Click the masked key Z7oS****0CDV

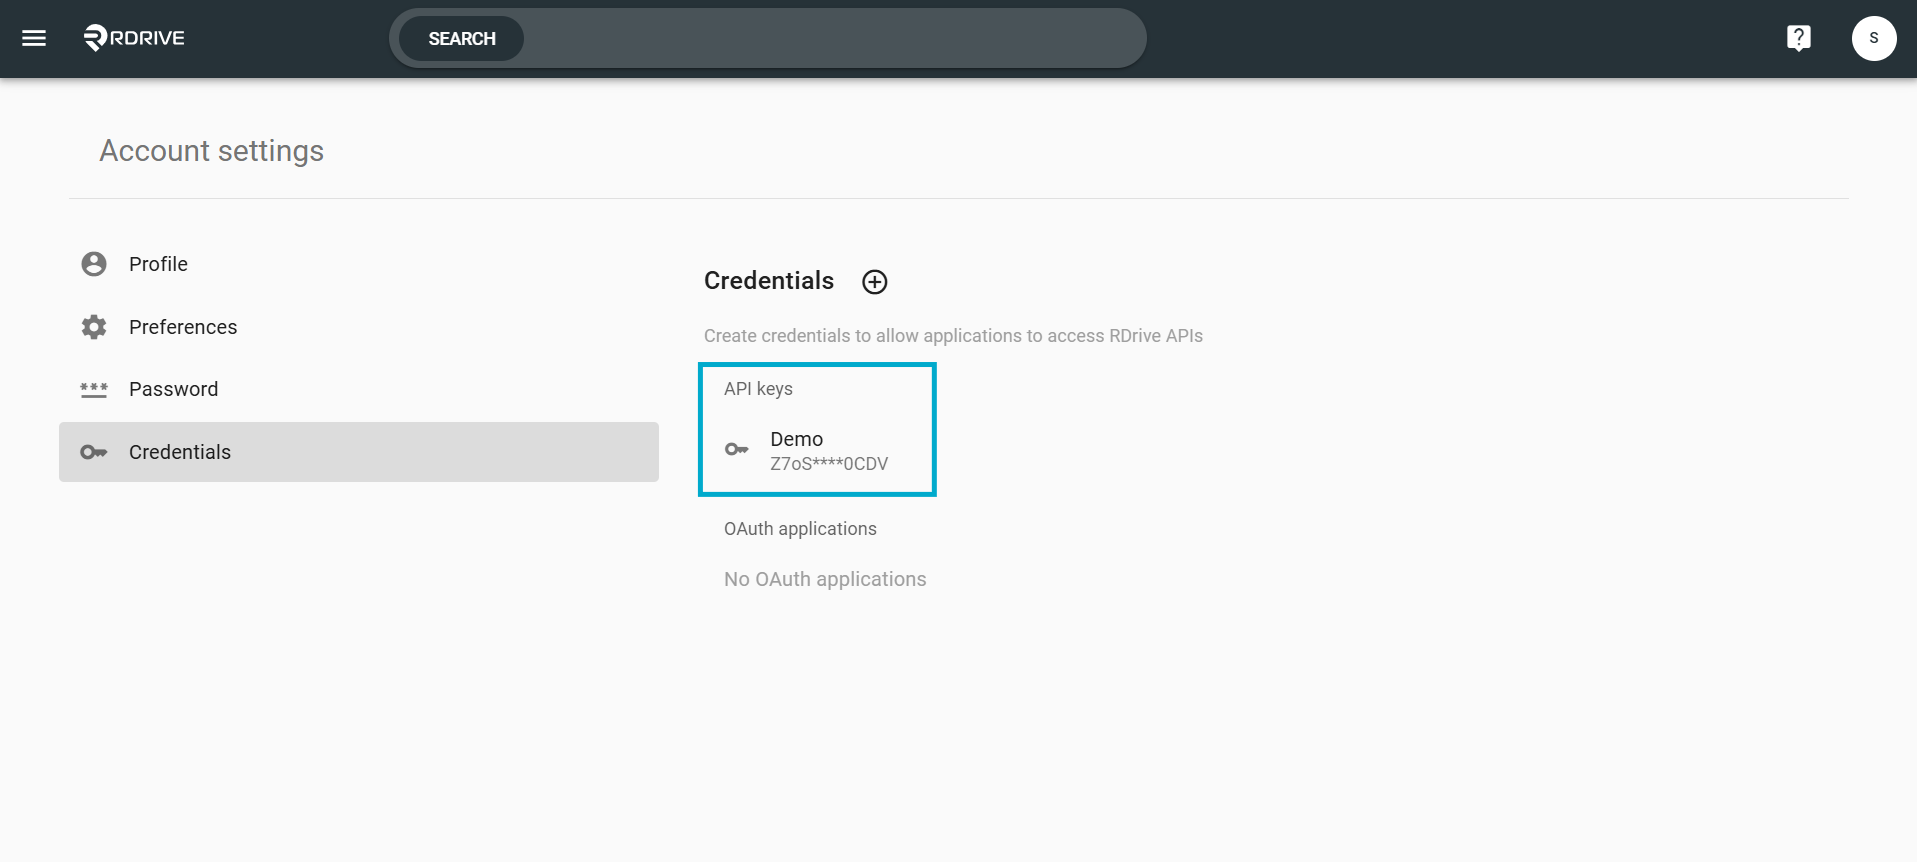(x=829, y=464)
